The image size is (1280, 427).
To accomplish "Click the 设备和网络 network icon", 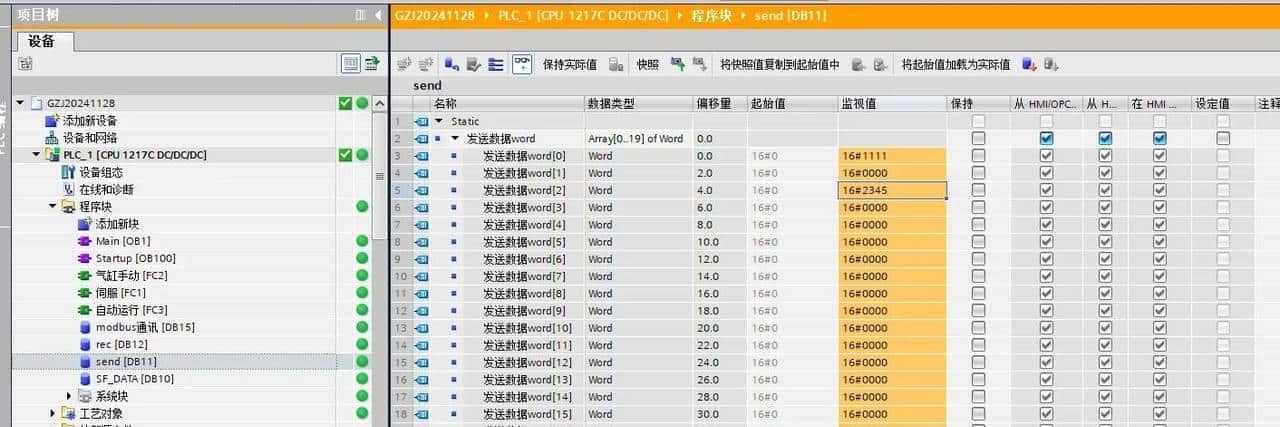I will click(x=53, y=138).
